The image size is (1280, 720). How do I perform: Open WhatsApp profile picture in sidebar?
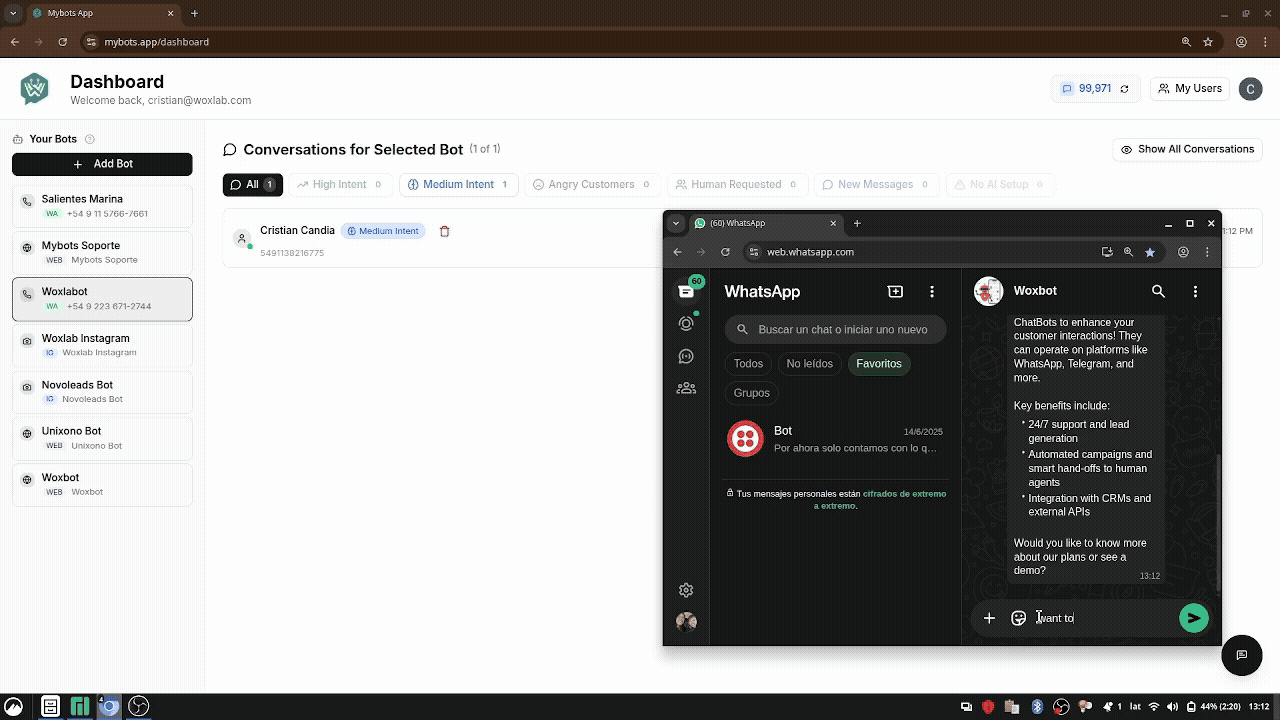[686, 621]
